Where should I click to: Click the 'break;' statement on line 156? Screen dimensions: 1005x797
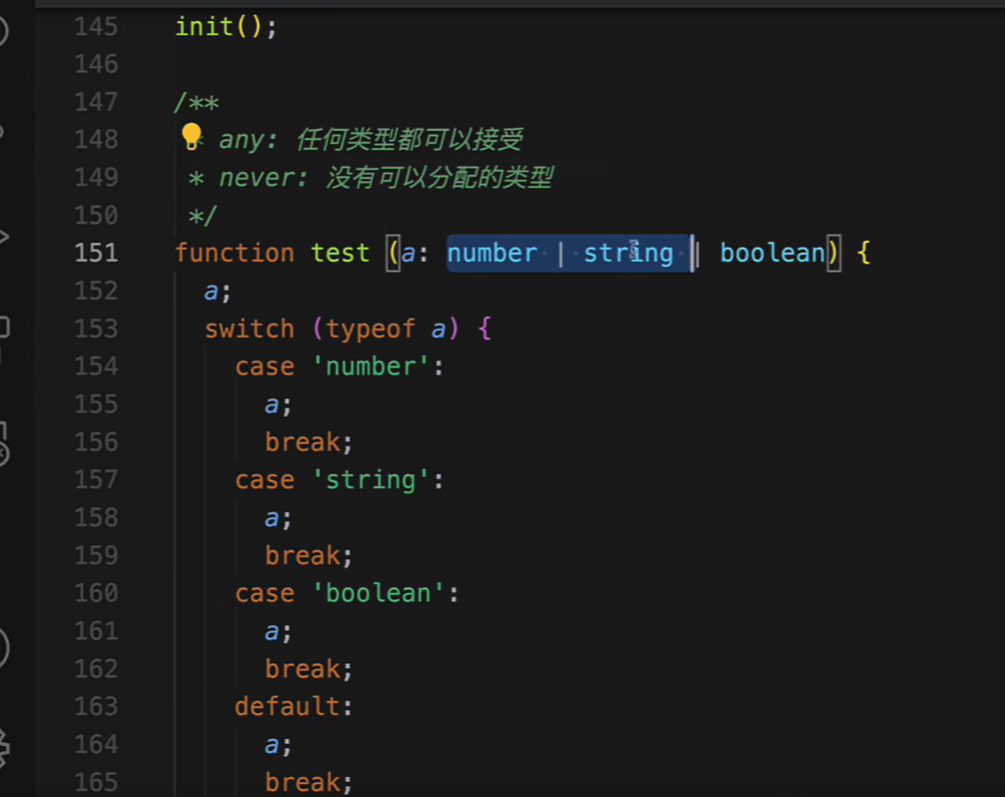pos(303,441)
